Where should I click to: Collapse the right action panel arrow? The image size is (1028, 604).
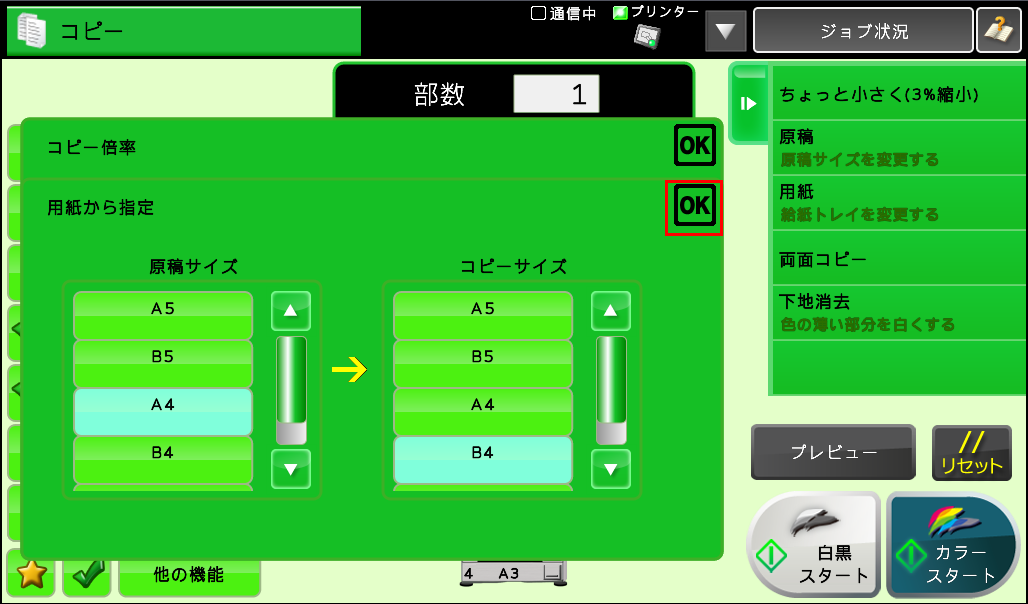(x=748, y=103)
